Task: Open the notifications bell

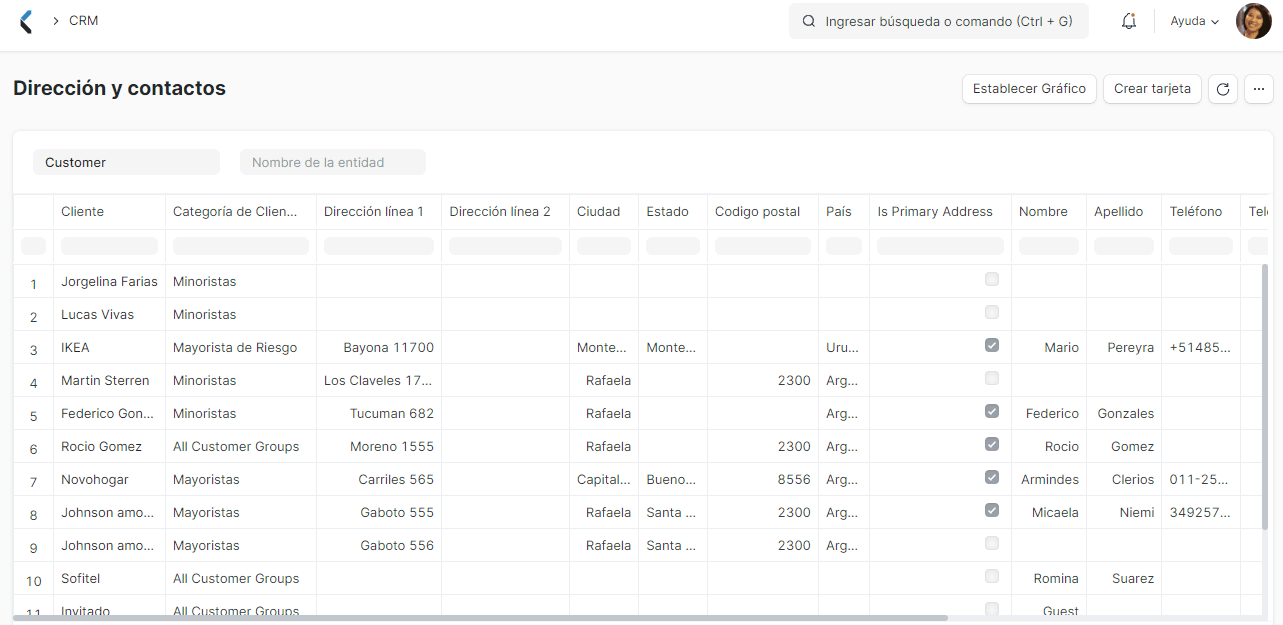Action: tap(1129, 21)
